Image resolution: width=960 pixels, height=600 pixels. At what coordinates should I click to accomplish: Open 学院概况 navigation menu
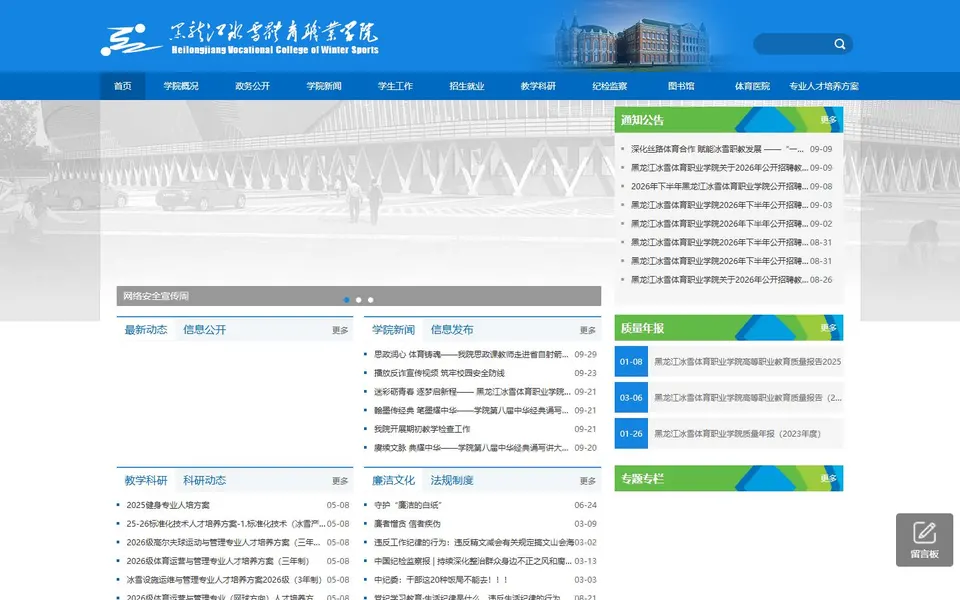[181, 86]
